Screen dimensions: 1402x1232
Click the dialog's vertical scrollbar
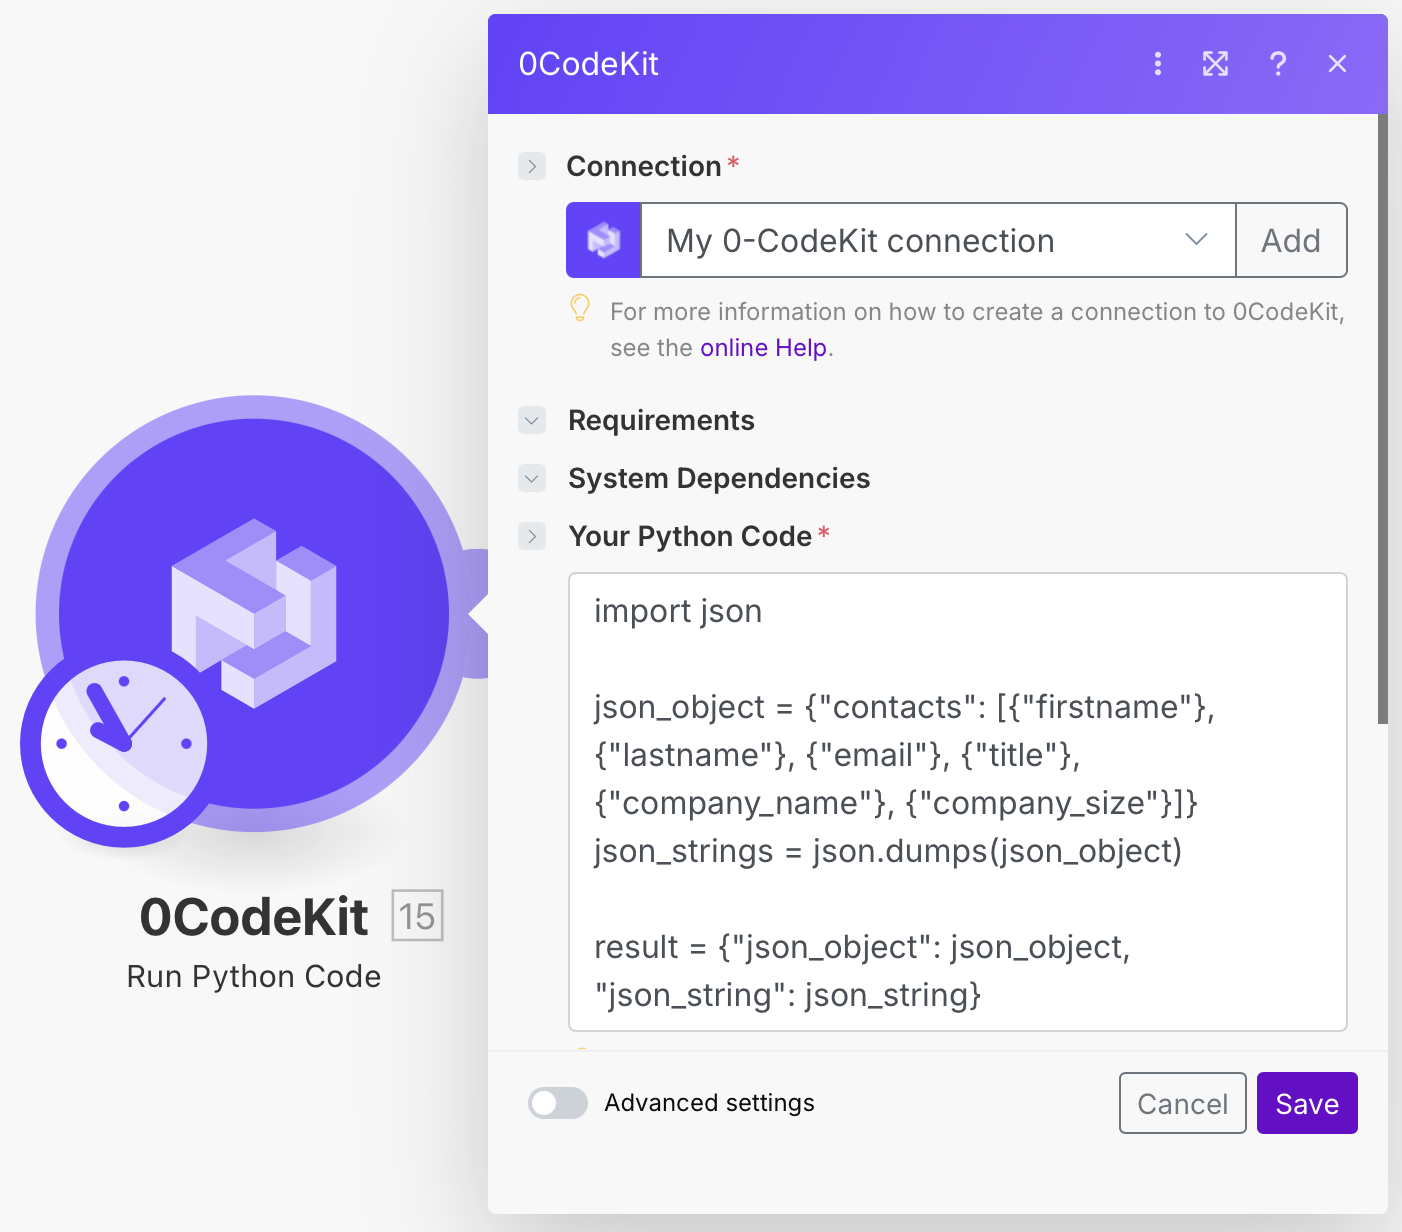(1383, 420)
